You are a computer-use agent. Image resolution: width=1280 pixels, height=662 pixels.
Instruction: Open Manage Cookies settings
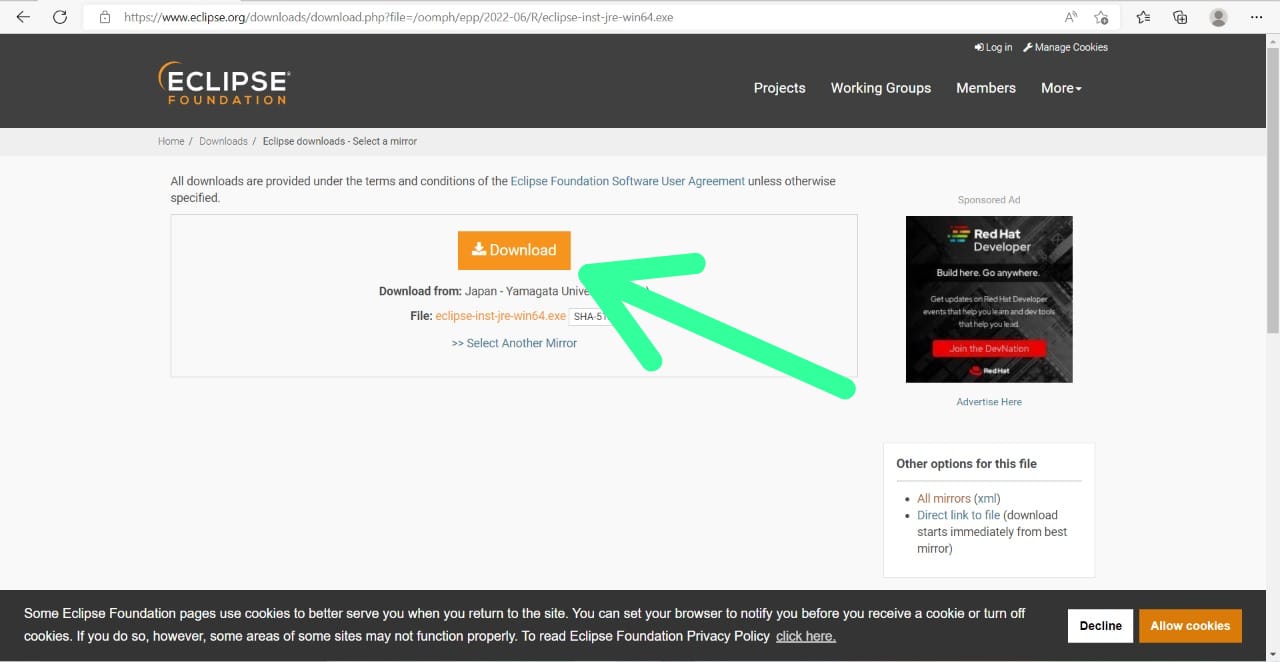point(1065,47)
